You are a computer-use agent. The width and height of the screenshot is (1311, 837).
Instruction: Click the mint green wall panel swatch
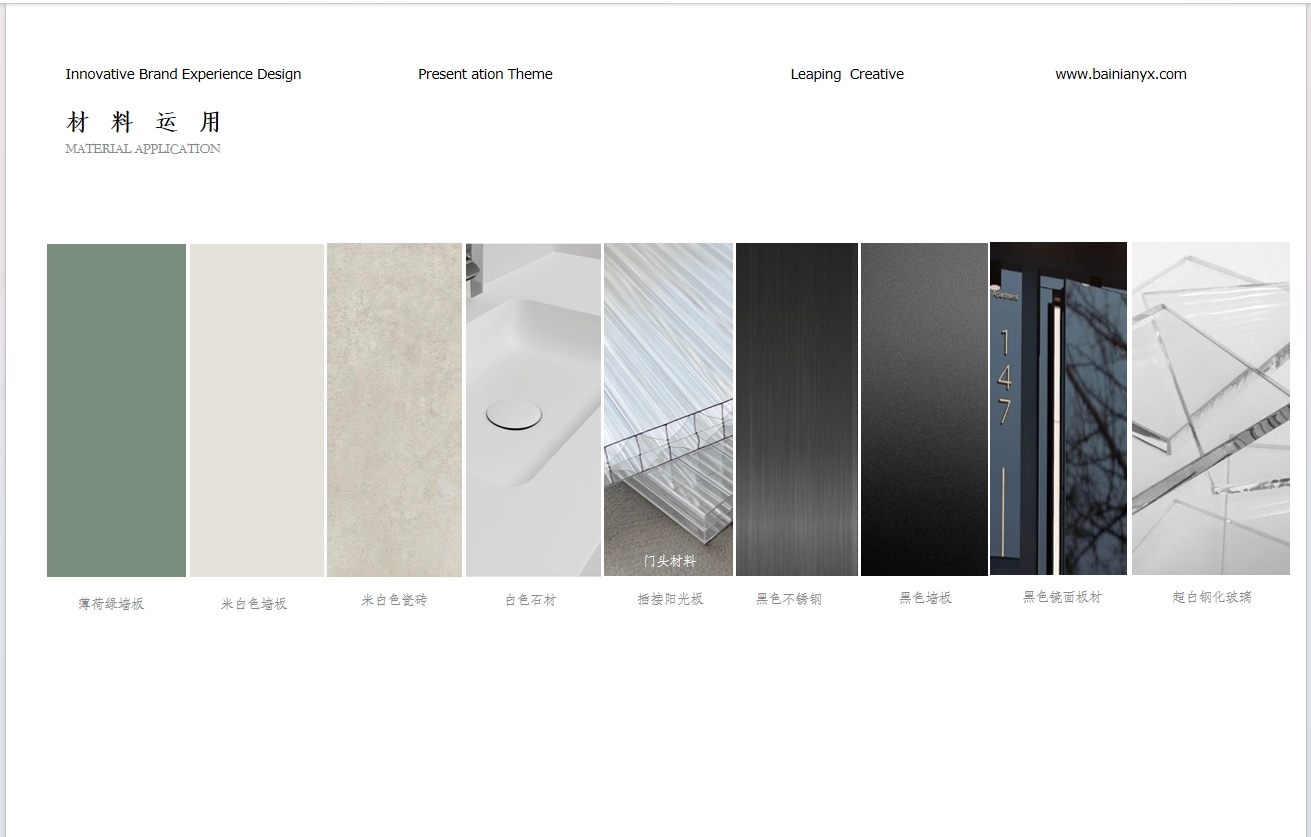[x=116, y=410]
